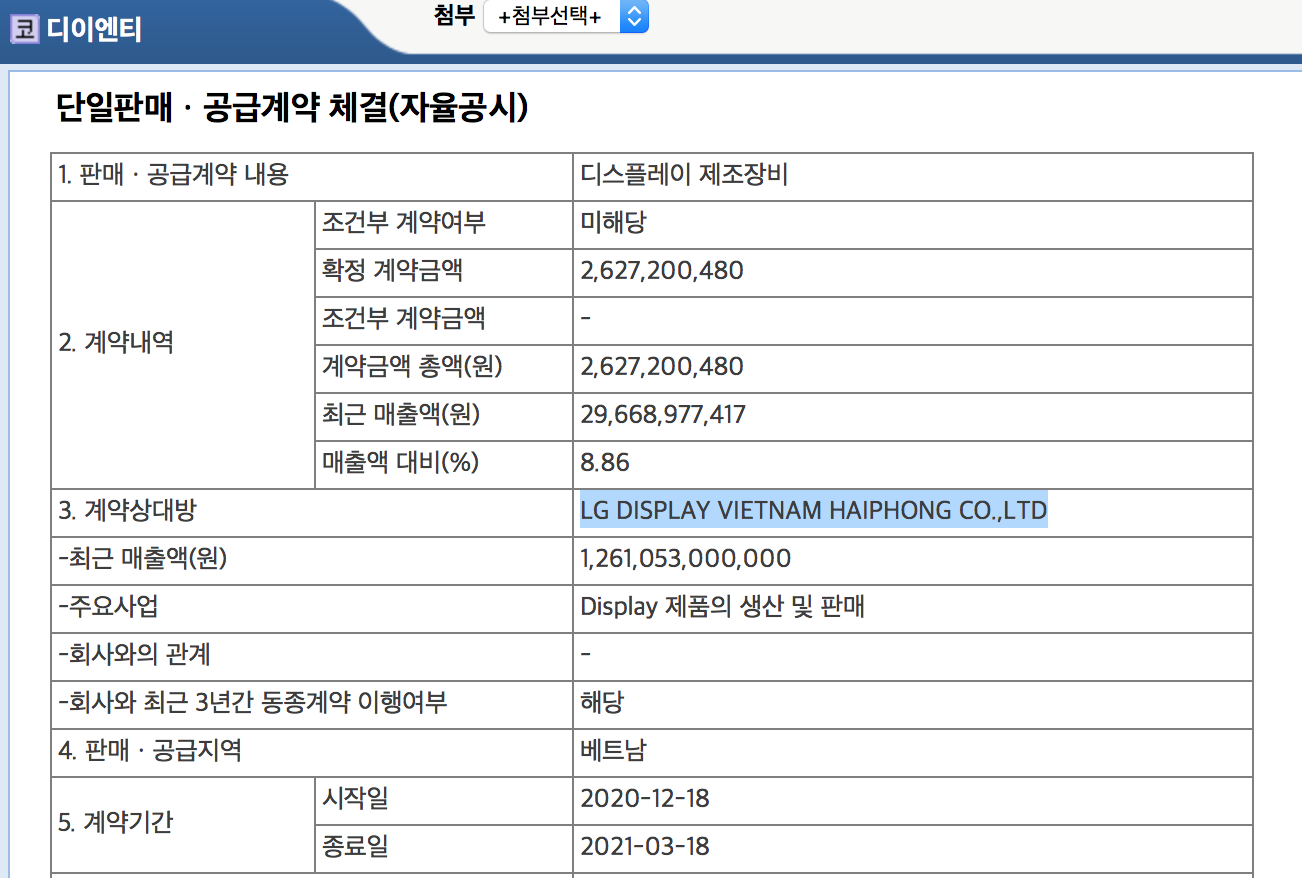This screenshot has width=1302, height=878.
Task: Click the 계약금액 총액(원) value 2,627,200,480
Action: [x=662, y=367]
